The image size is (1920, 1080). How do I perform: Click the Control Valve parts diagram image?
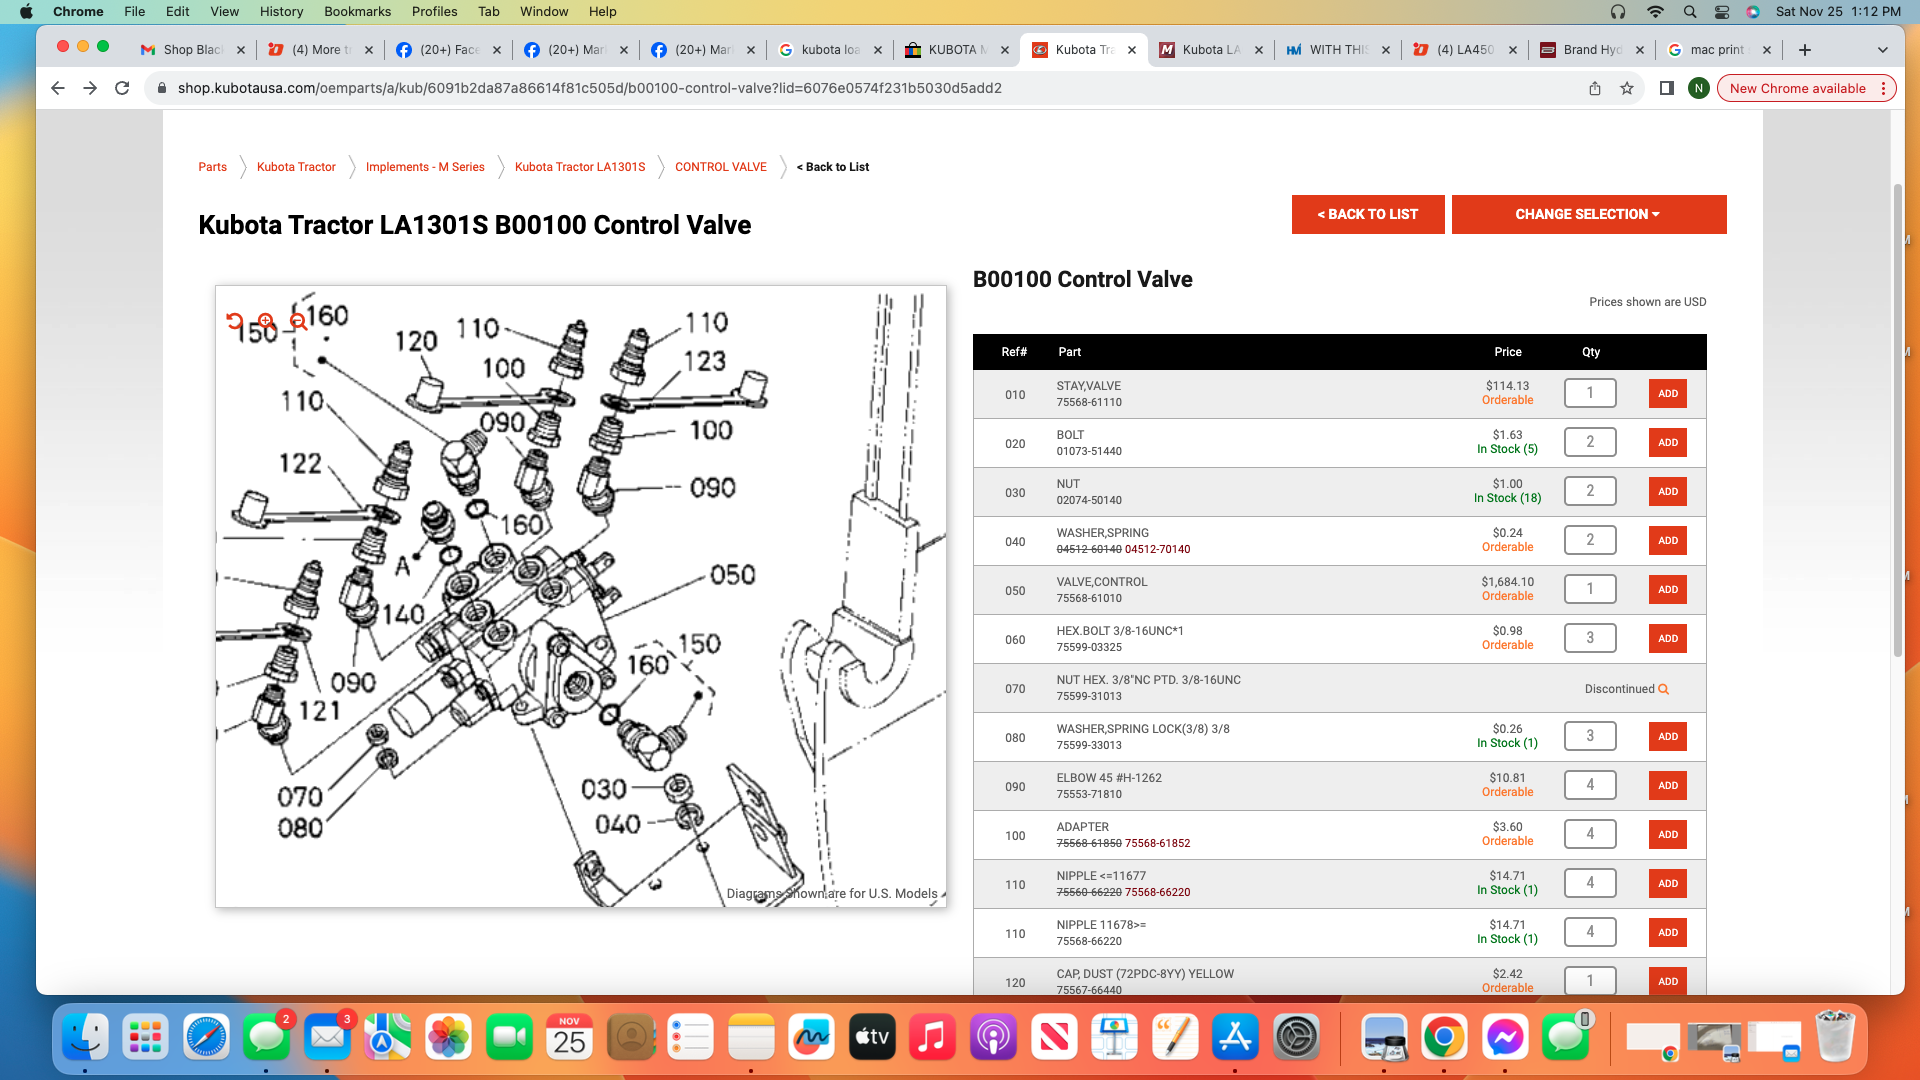point(580,597)
